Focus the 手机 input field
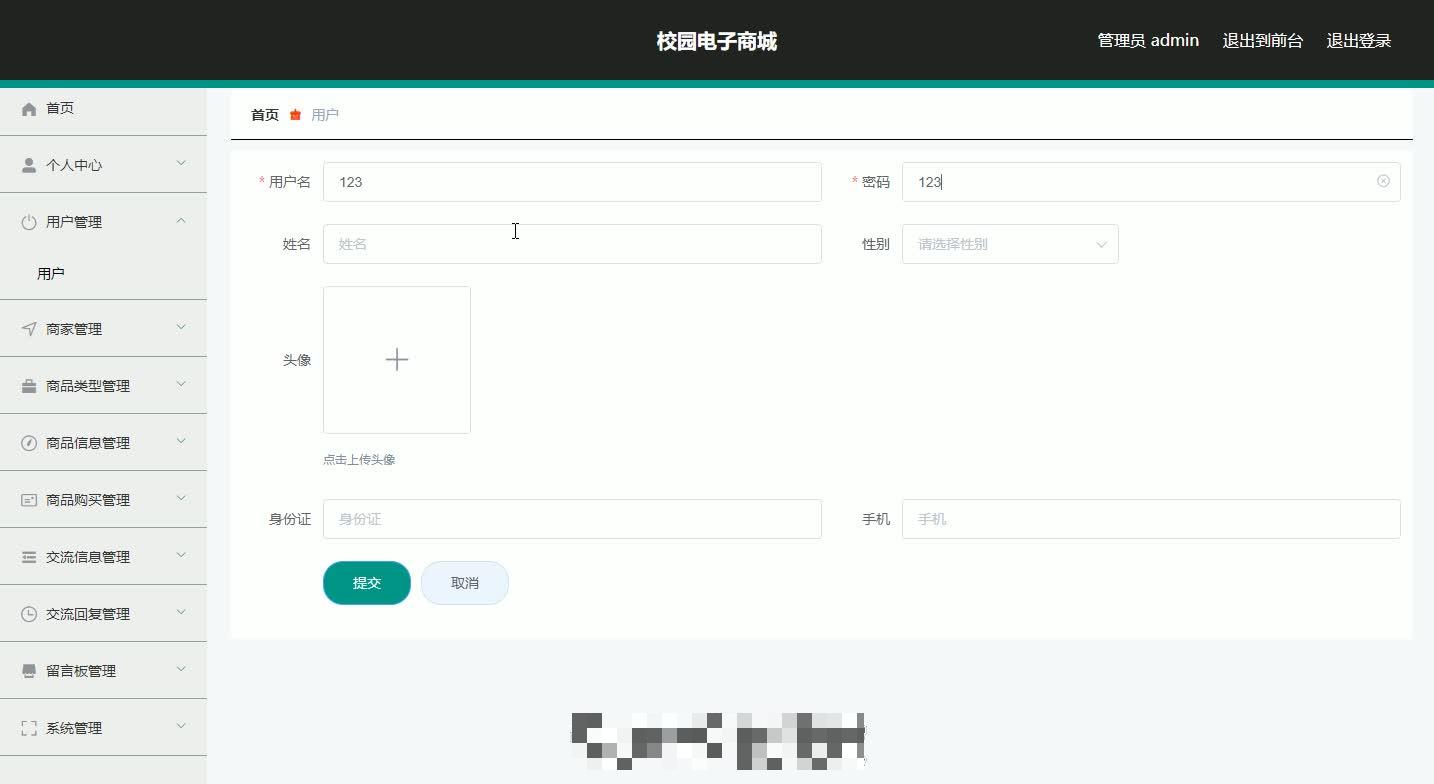 tap(1151, 519)
